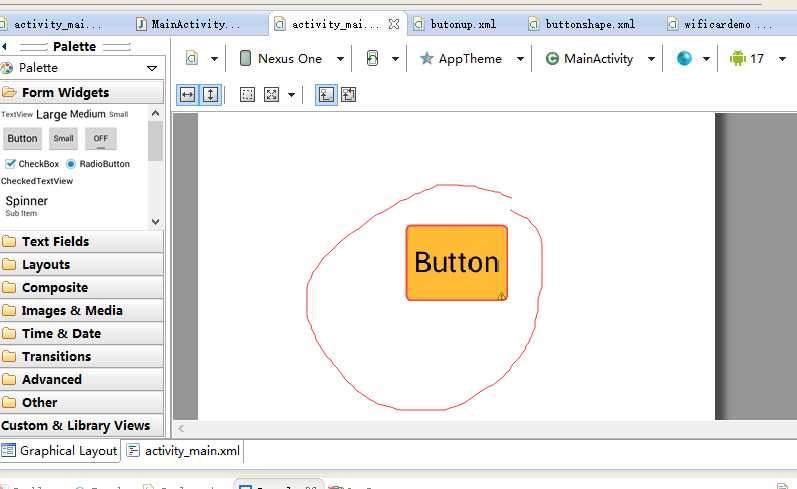Click the palette scroll up arrow
Image resolution: width=797 pixels, height=489 pixels.
click(x=156, y=113)
